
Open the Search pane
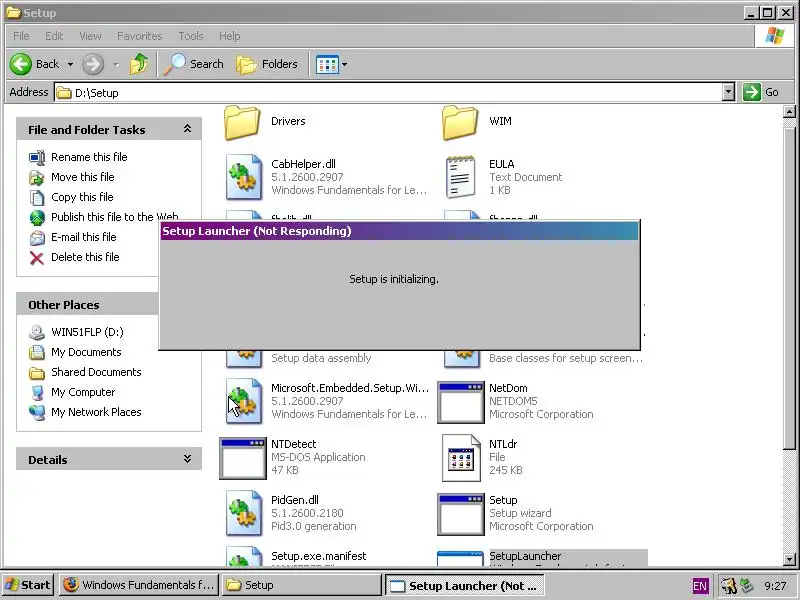pos(193,64)
